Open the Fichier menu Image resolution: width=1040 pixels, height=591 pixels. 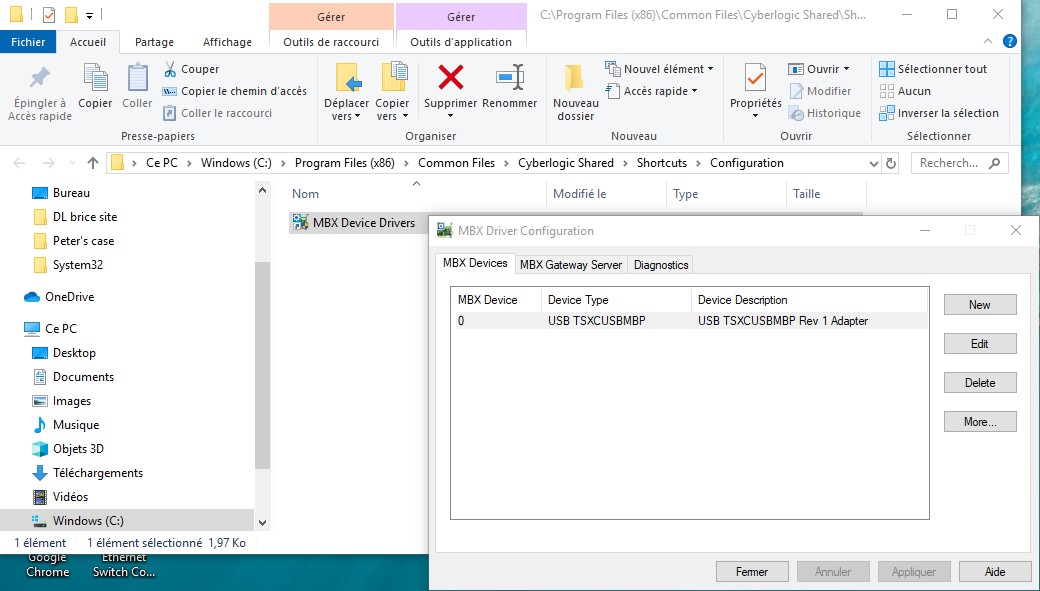(x=28, y=42)
